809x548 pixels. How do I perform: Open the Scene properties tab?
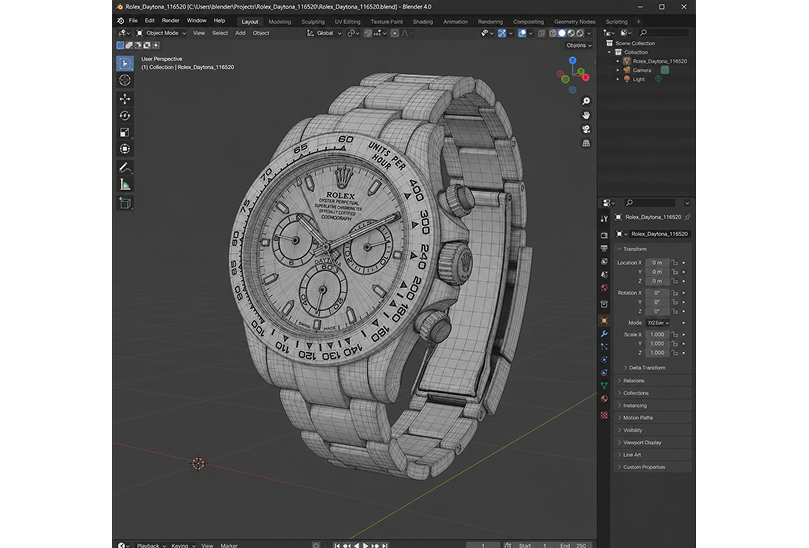(x=604, y=275)
